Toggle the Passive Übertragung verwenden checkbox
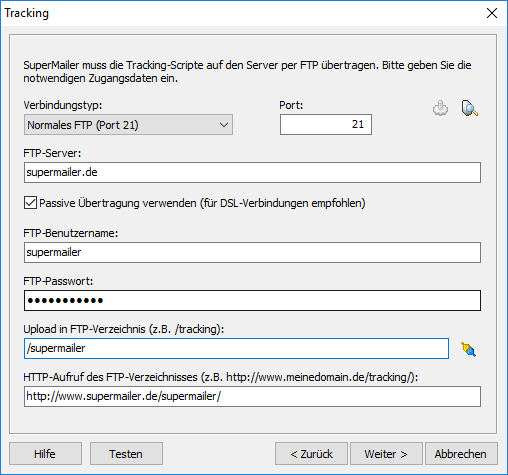Screen dimensions: 508x475 (30, 203)
